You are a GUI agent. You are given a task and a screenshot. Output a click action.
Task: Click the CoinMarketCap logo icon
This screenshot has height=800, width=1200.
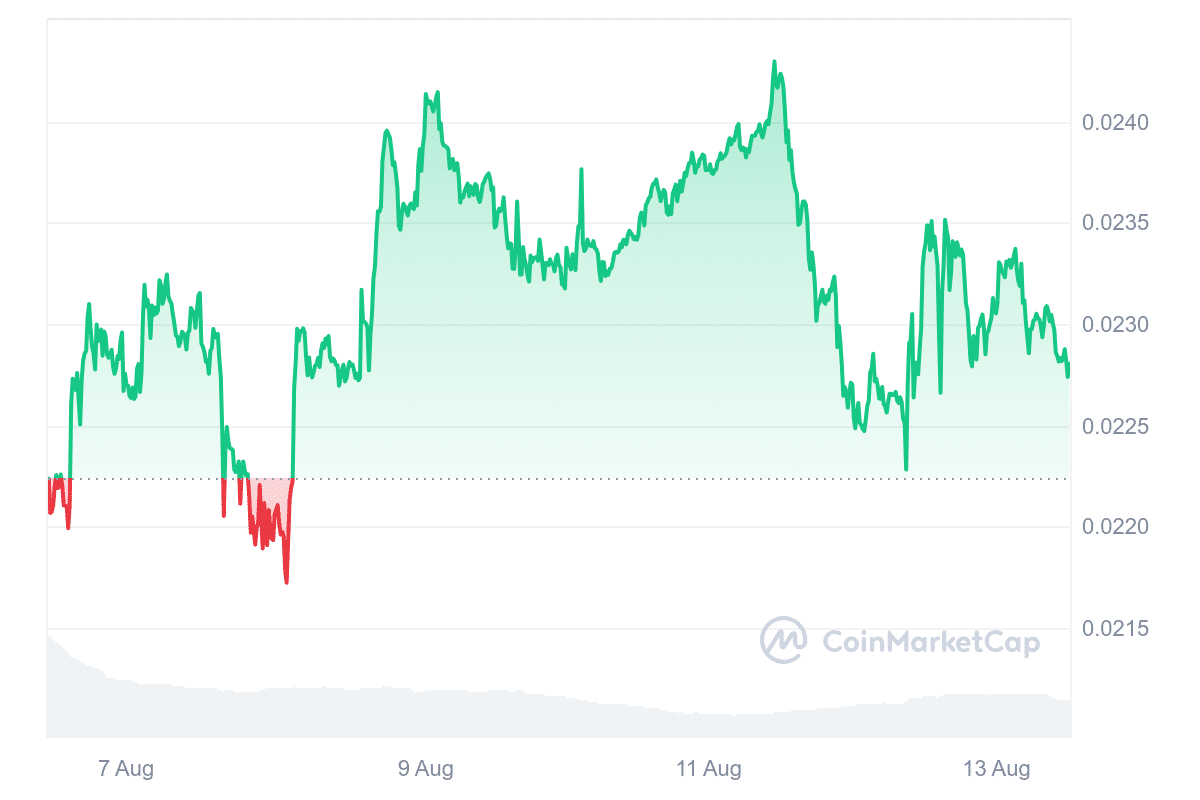783,640
